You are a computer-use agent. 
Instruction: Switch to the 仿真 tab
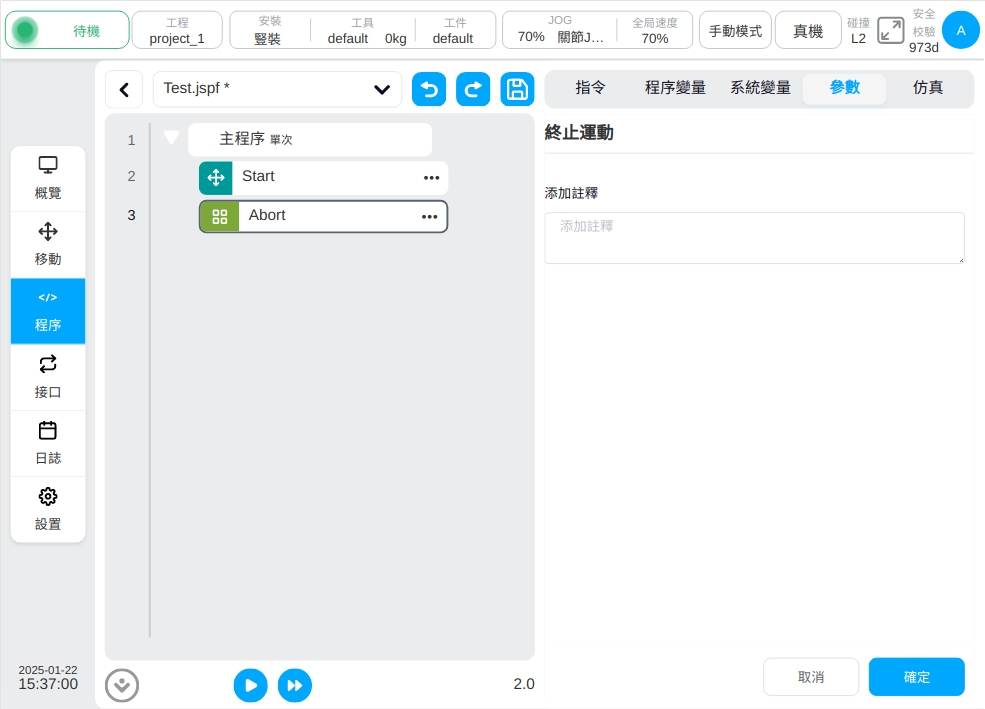click(928, 88)
